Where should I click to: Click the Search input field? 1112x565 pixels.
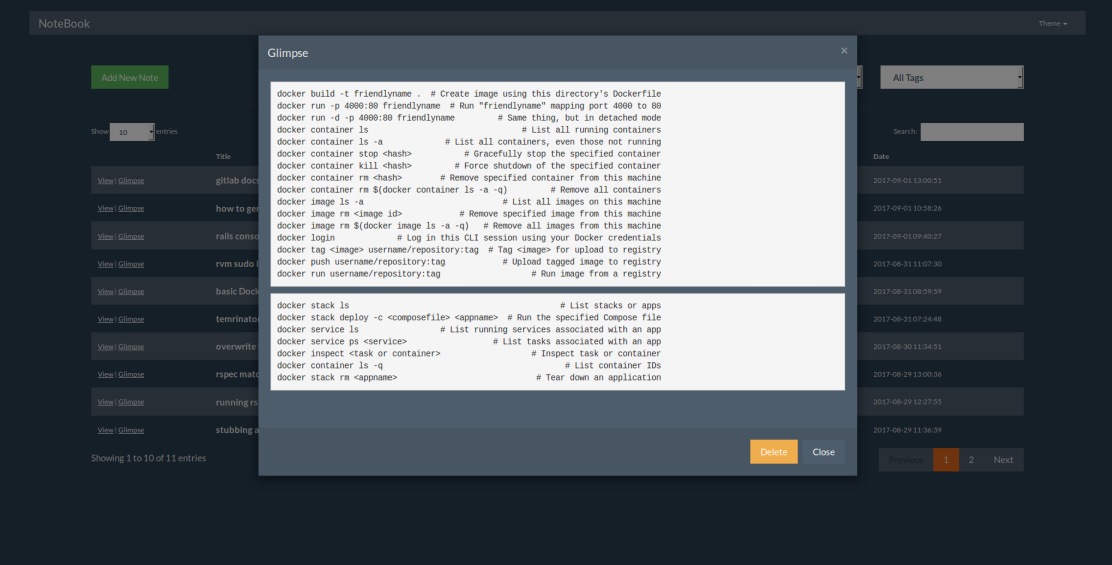972,132
